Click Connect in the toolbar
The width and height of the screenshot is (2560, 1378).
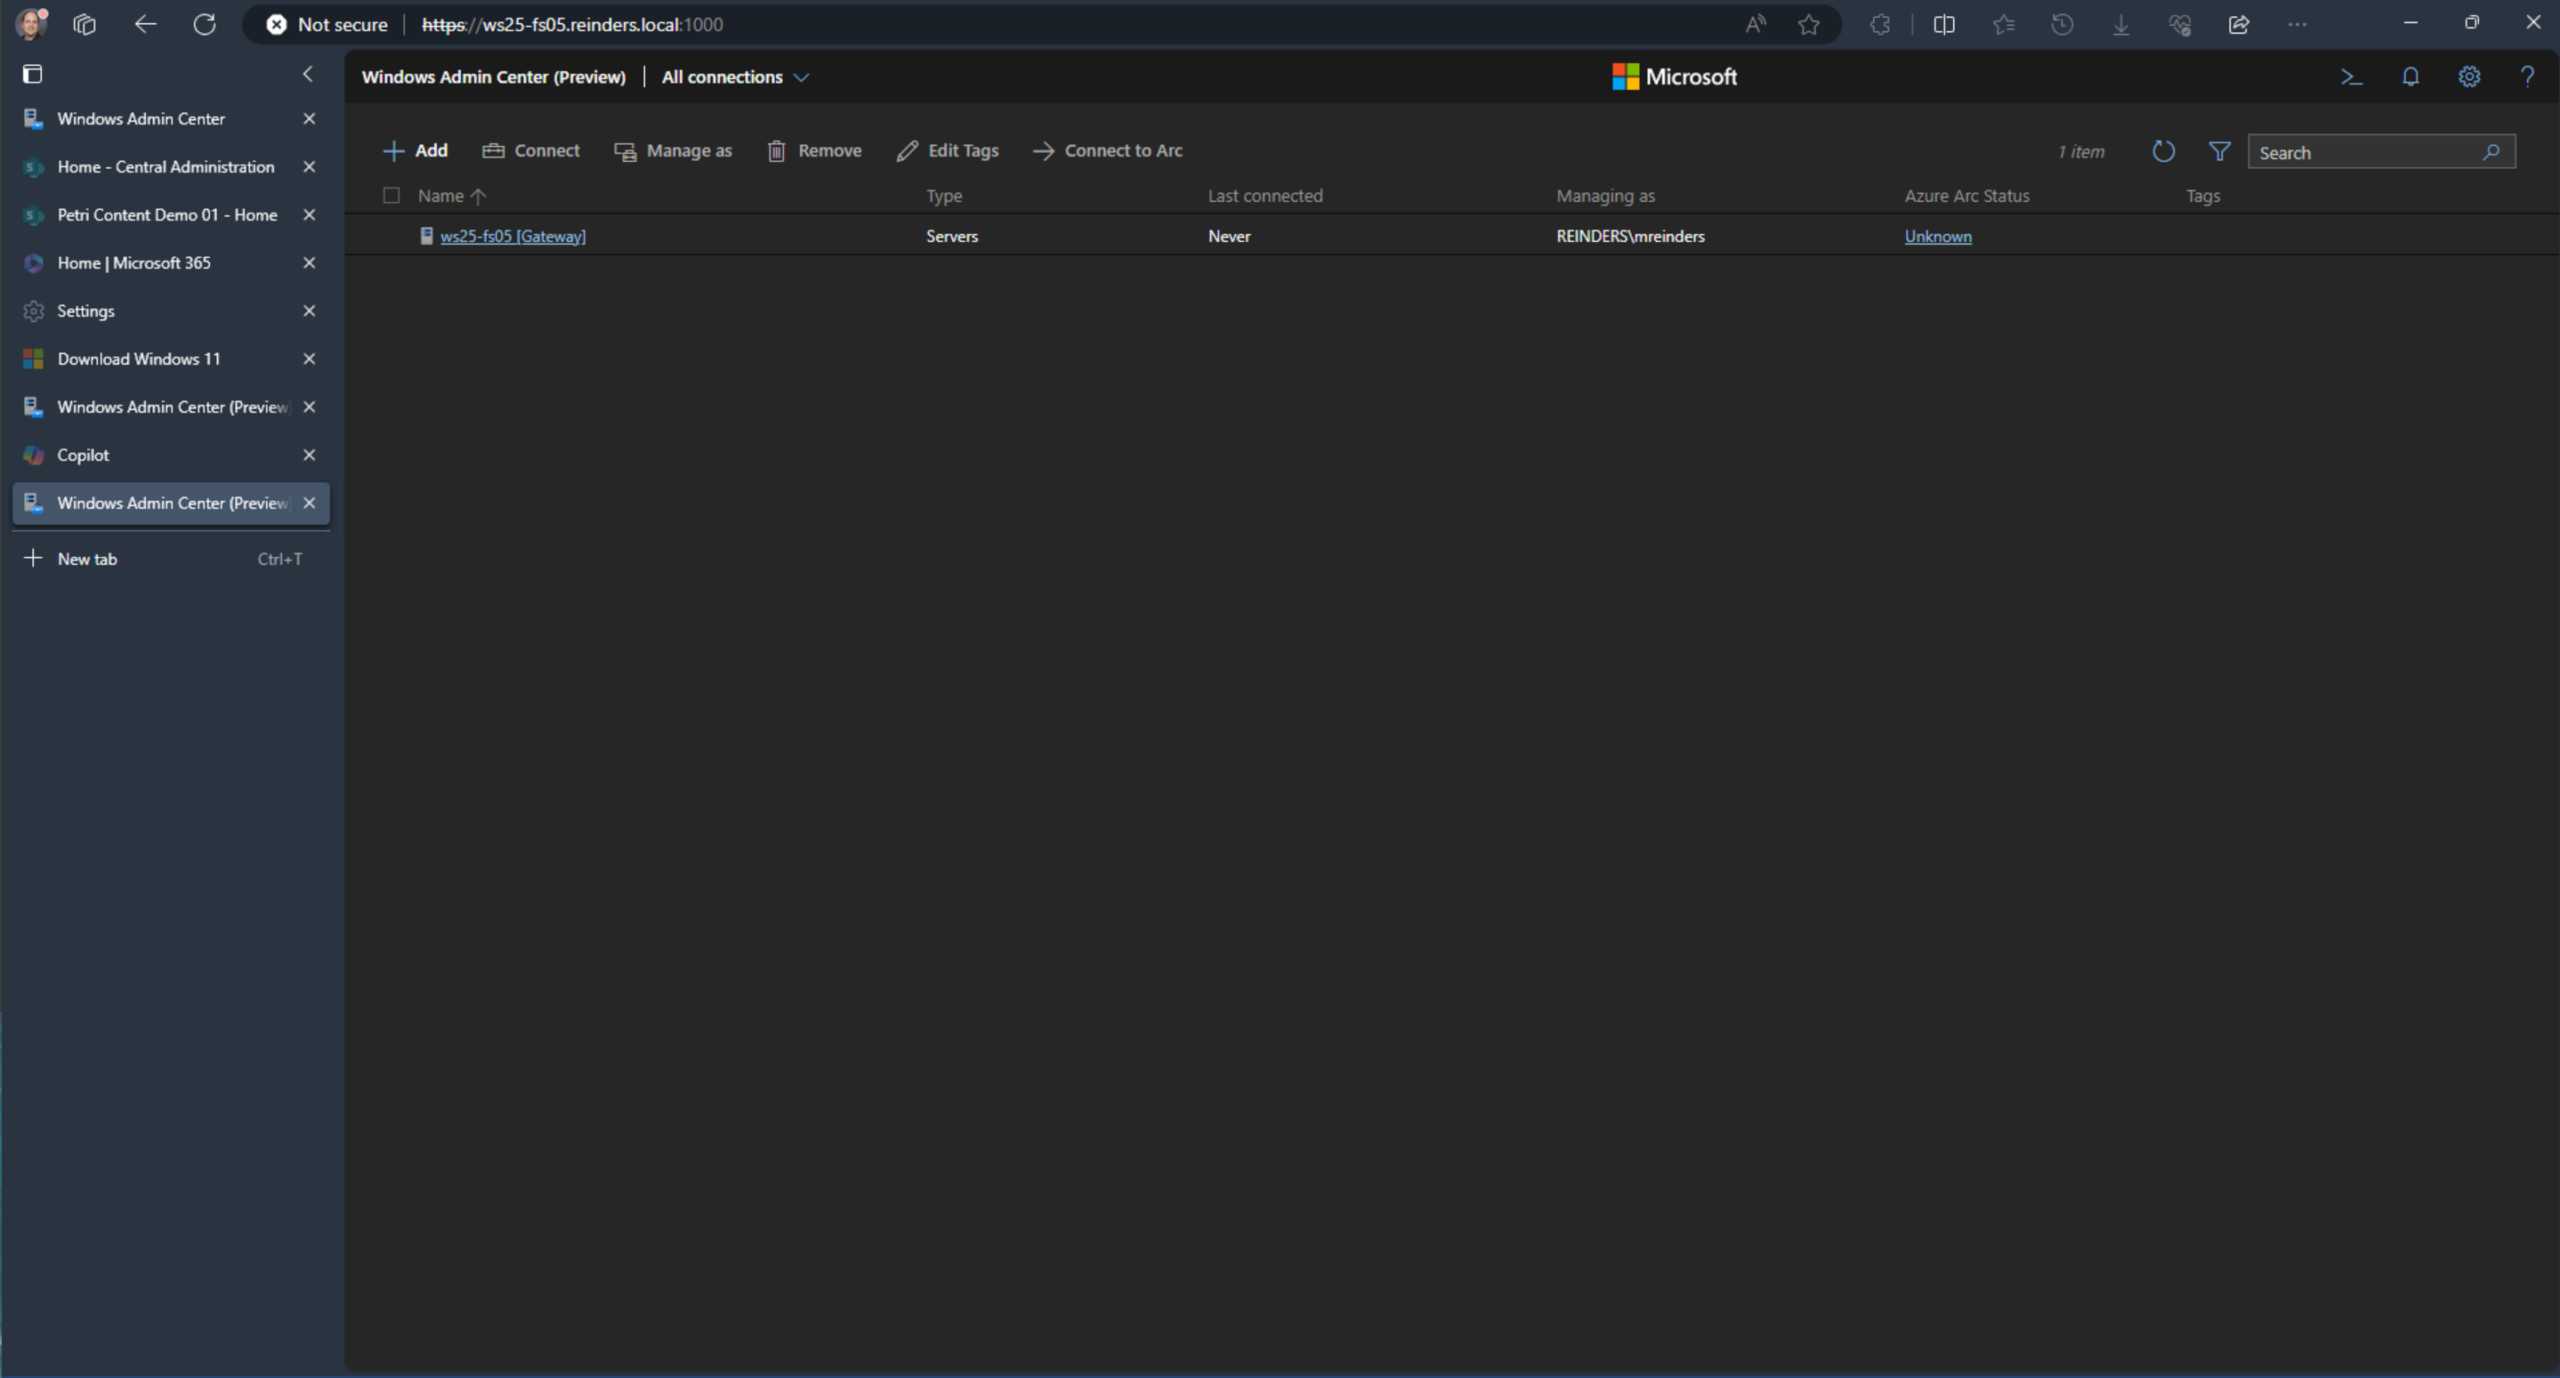coord(531,151)
